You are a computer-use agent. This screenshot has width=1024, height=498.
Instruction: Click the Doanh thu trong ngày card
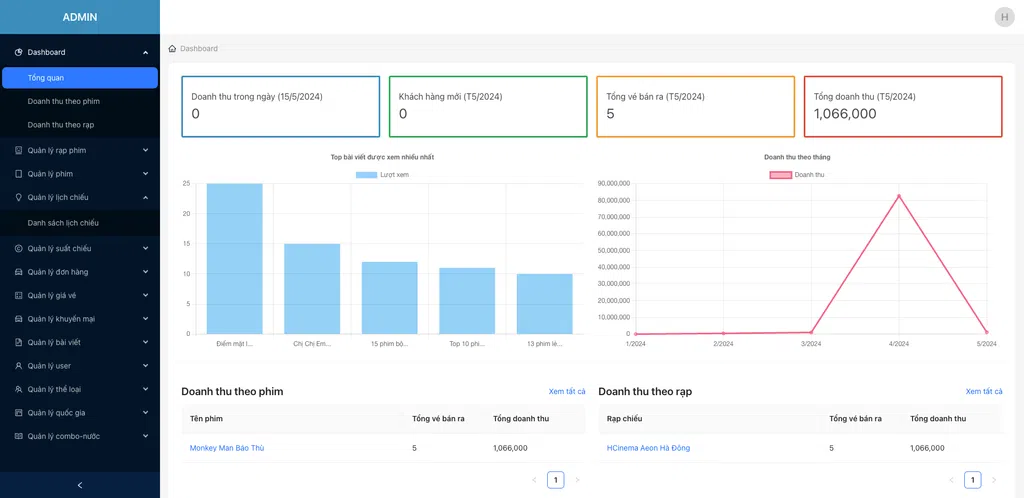pos(281,106)
